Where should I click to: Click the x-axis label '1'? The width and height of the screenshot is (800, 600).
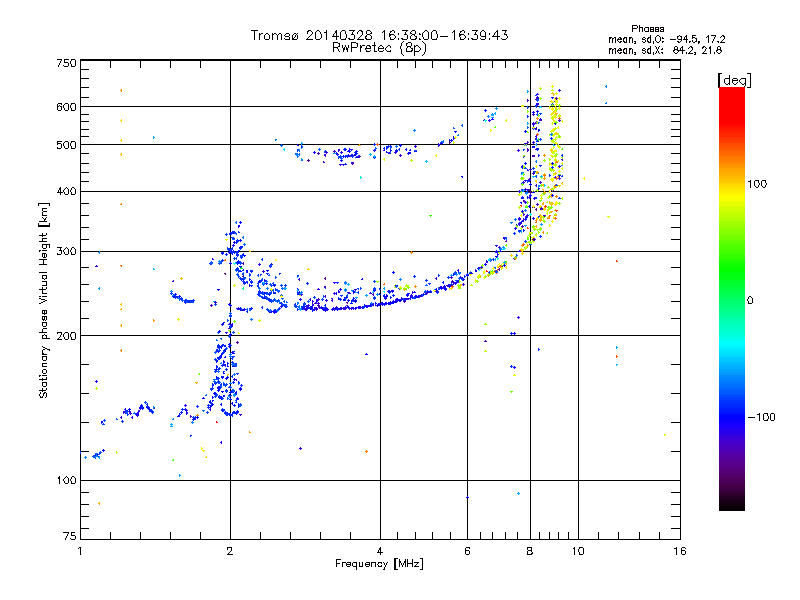point(80,551)
